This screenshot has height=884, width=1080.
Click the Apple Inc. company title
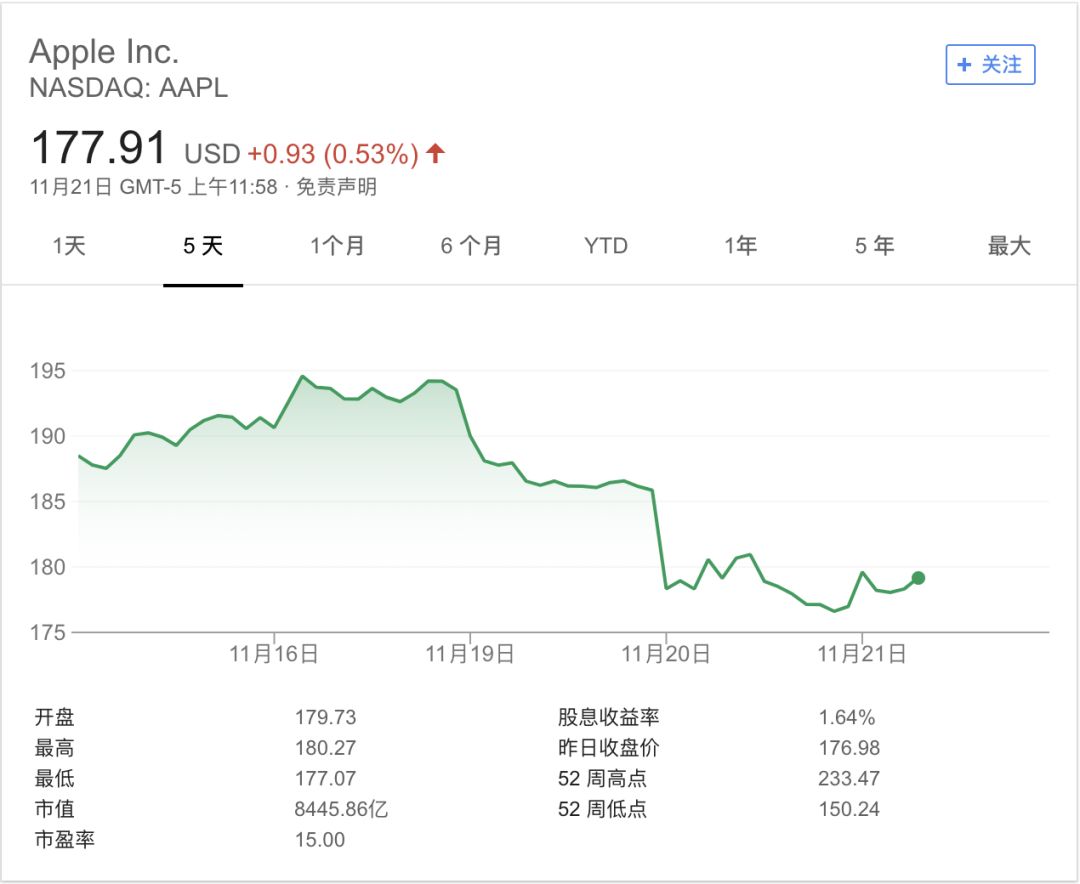104,51
